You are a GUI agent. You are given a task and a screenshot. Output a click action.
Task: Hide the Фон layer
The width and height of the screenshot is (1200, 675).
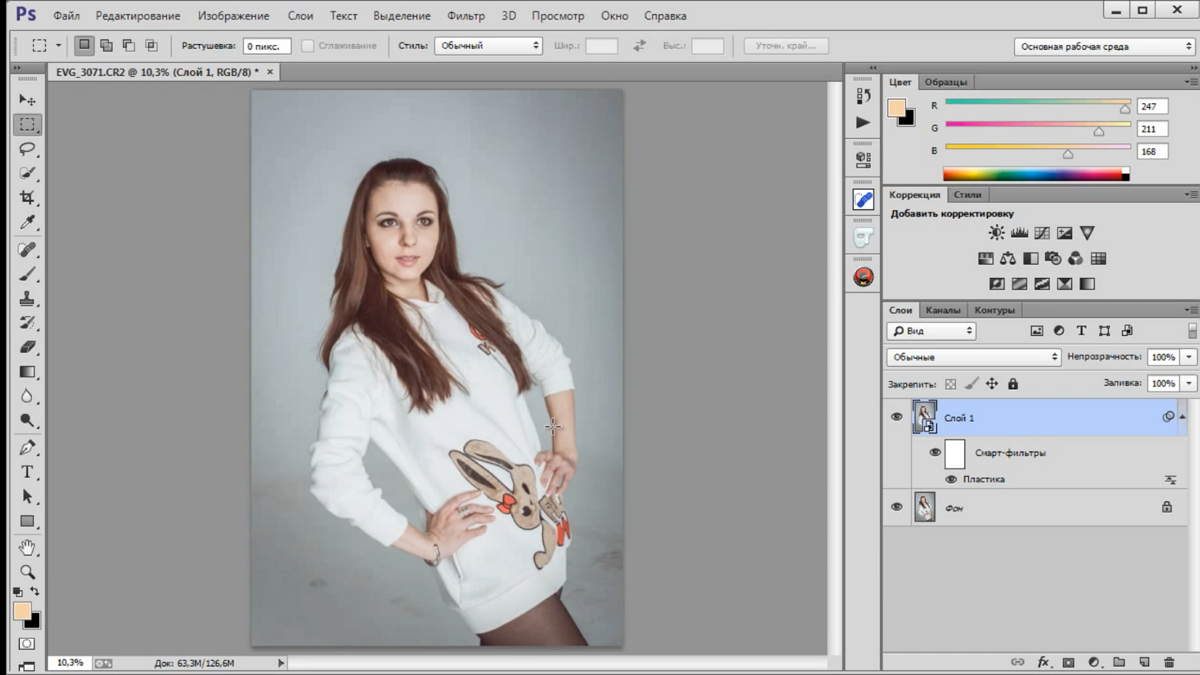(896, 507)
